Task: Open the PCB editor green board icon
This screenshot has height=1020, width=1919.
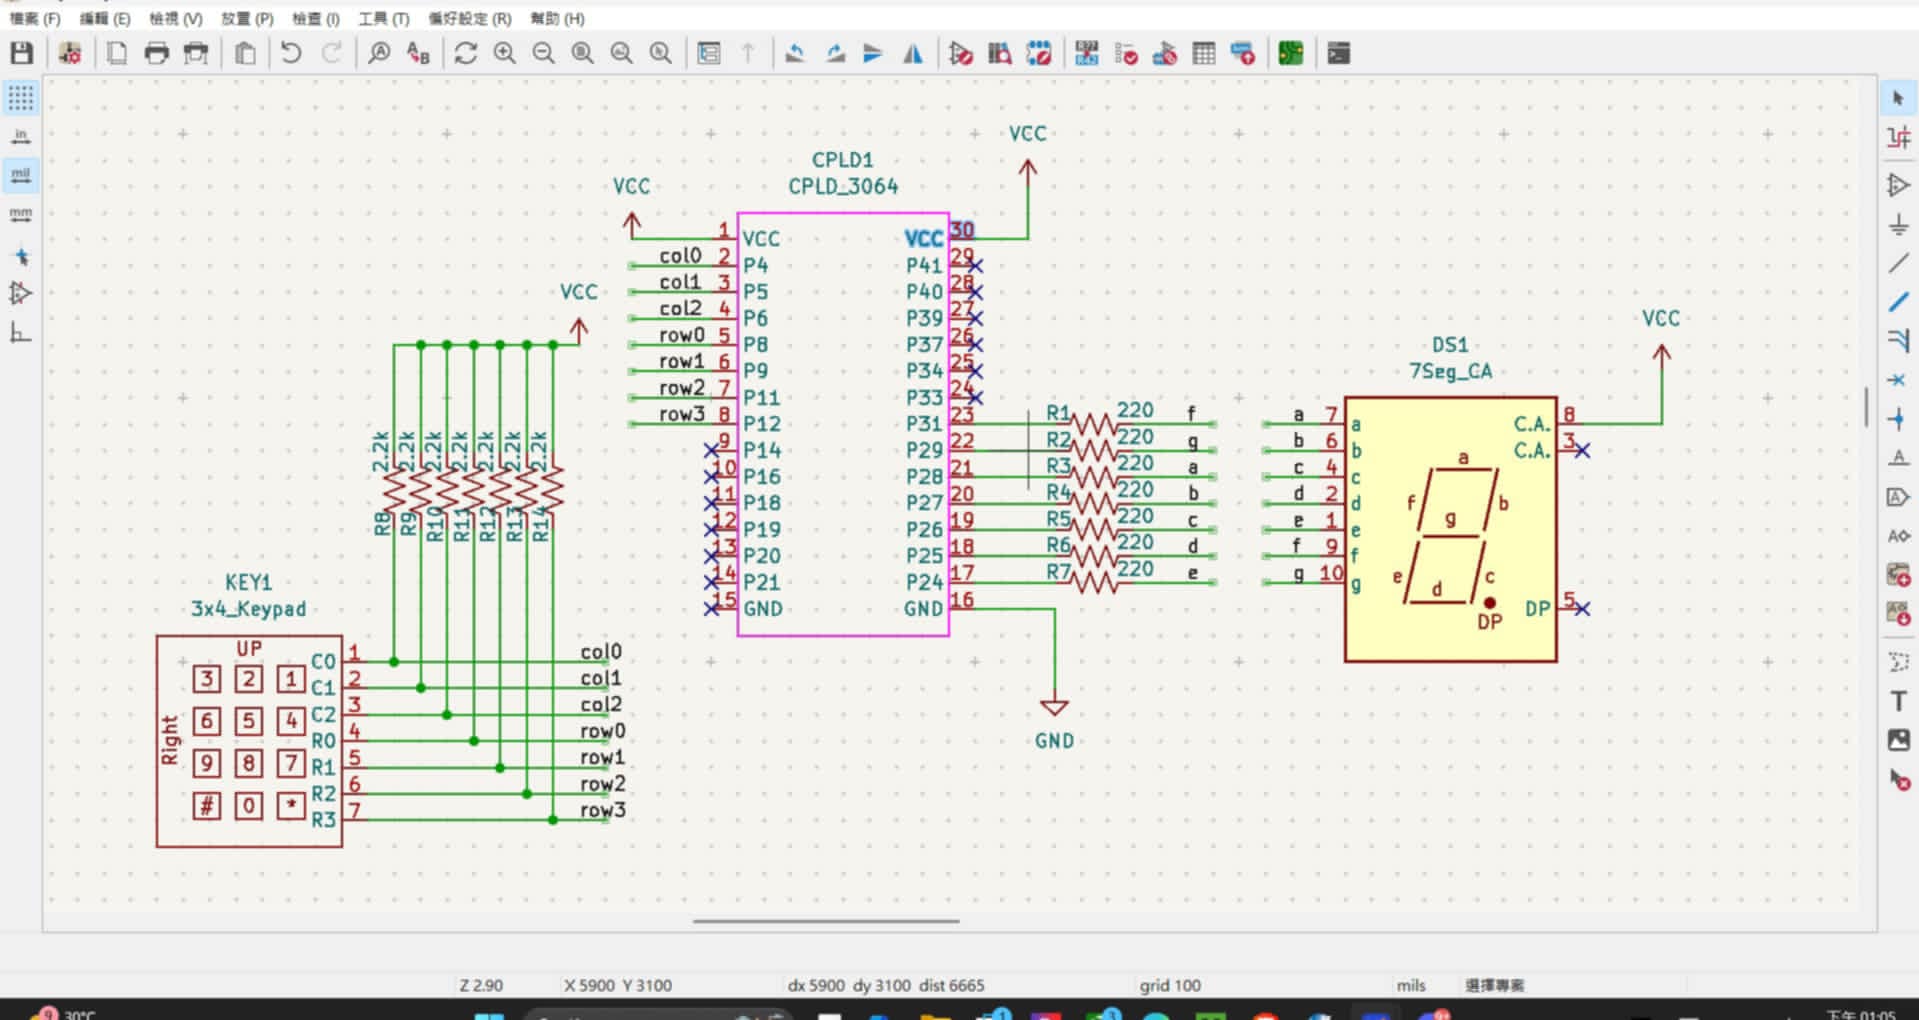Action: (x=1290, y=54)
